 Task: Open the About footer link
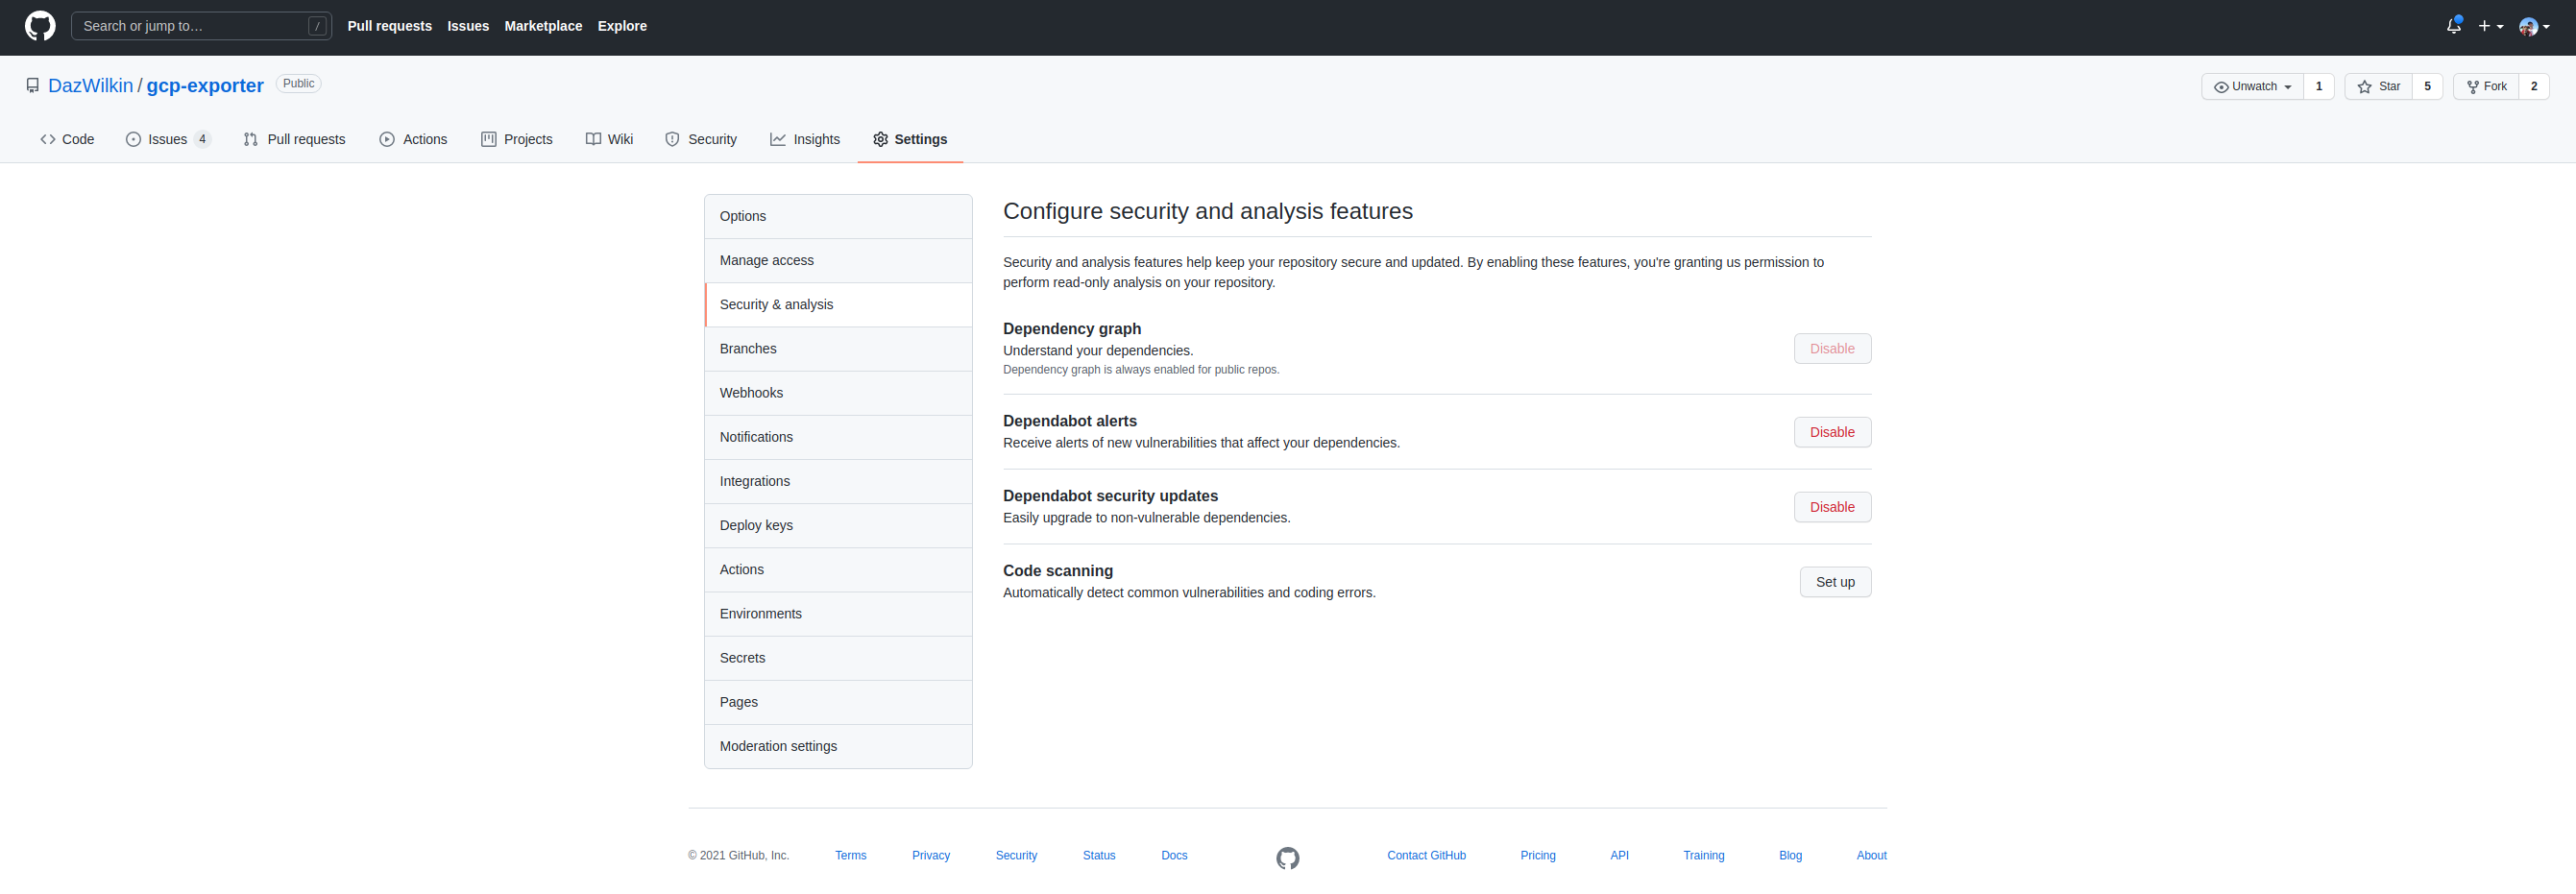1871,855
